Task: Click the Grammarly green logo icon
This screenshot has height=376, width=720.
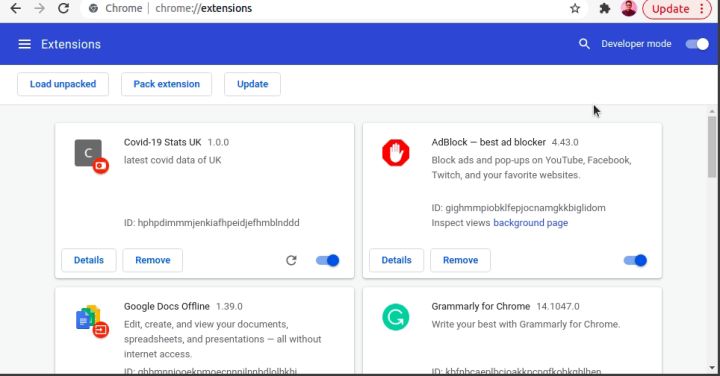Action: (x=395, y=317)
